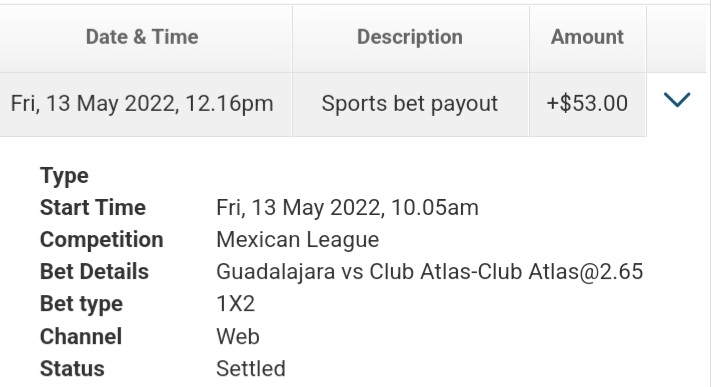The image size is (711, 387).
Task: Click the Date & Time column header
Action: [x=142, y=37]
